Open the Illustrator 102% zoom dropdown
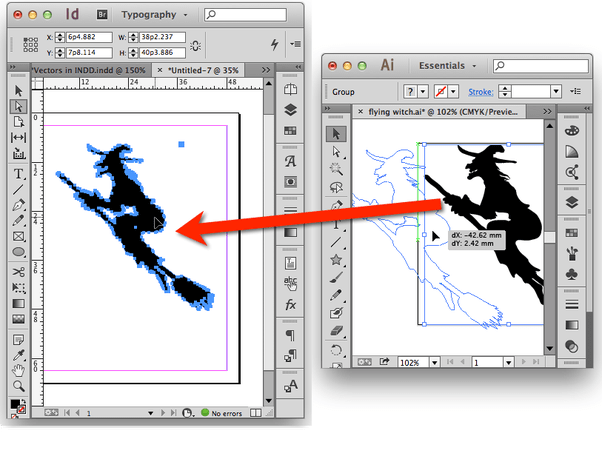The width and height of the screenshot is (602, 462). (x=435, y=363)
